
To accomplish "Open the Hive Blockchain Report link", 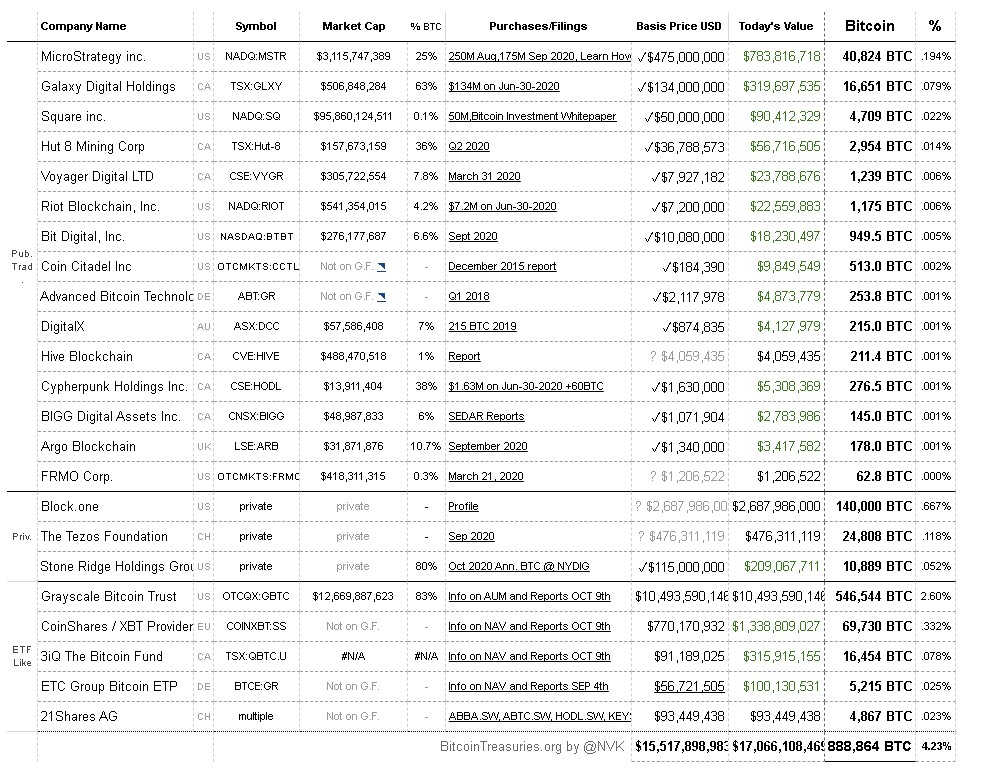I will point(464,357).
